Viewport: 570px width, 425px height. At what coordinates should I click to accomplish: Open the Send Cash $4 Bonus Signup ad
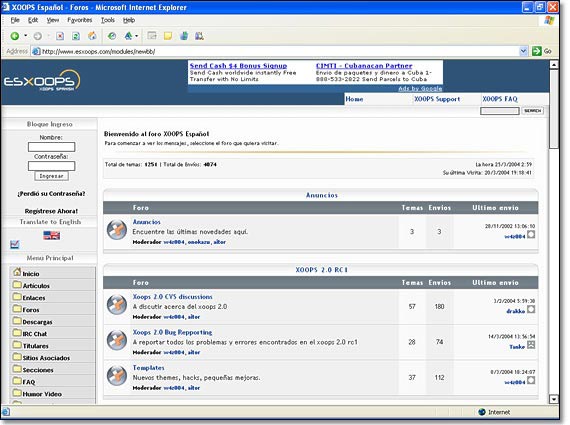[x=238, y=66]
